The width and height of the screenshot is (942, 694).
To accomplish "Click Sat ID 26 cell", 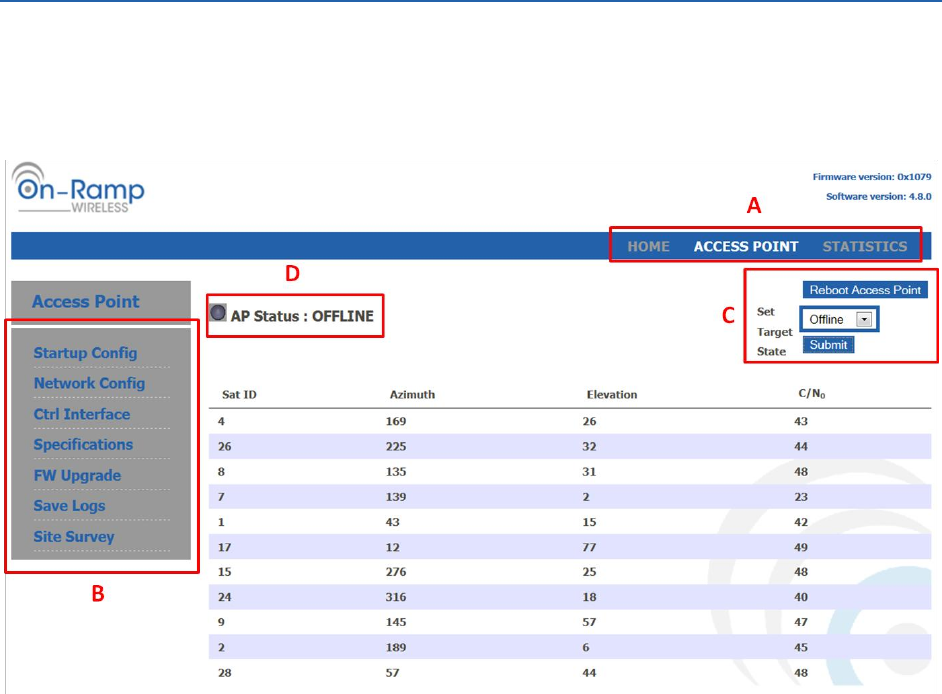I will (x=225, y=446).
